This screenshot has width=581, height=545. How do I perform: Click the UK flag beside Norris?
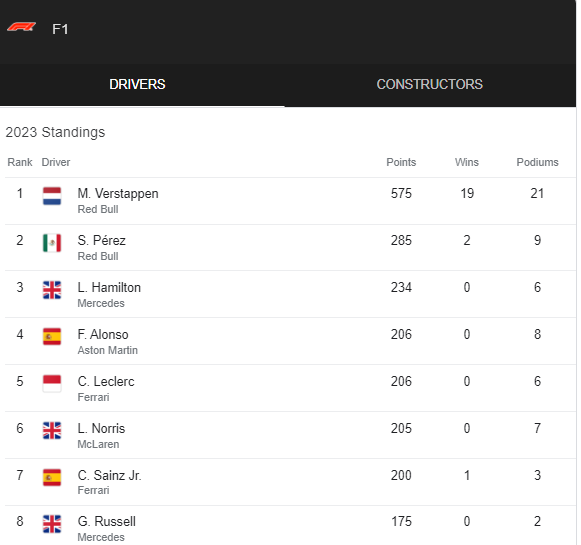[52, 431]
